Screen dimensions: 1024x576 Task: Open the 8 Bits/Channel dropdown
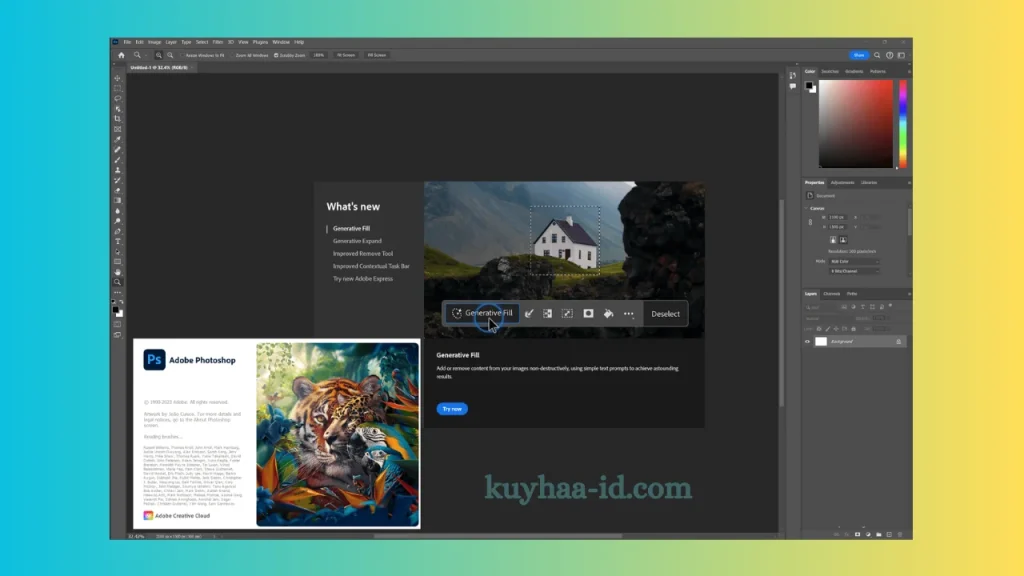[854, 271]
